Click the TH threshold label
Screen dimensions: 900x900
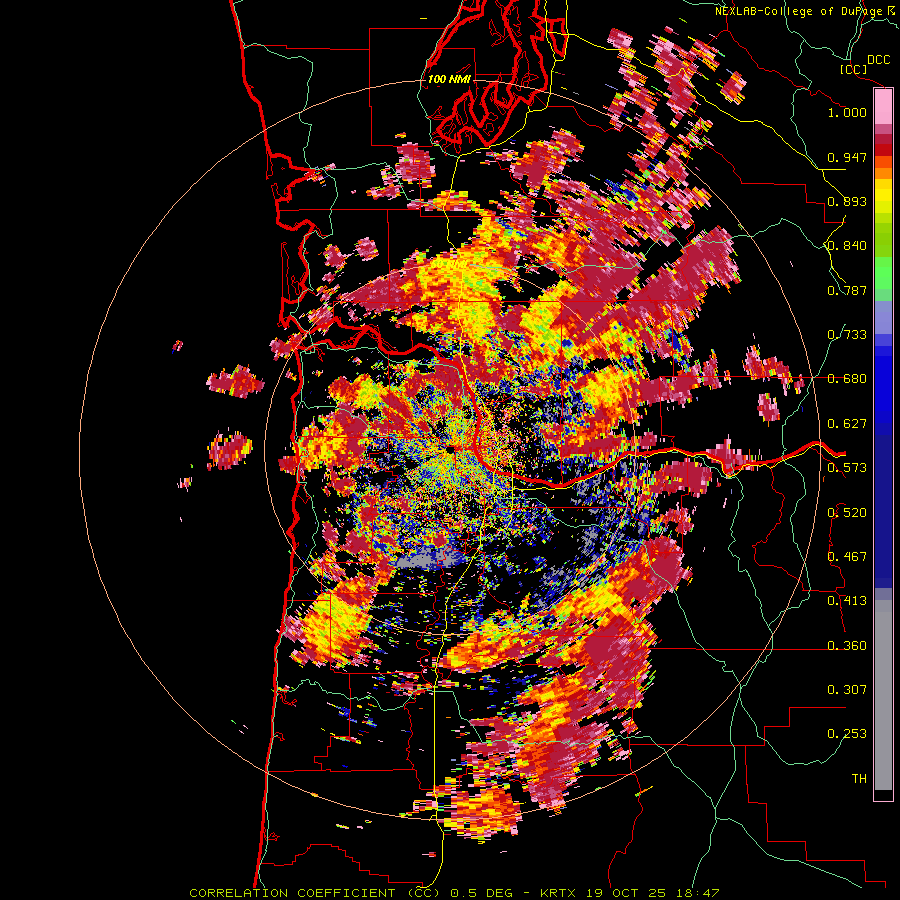(x=859, y=778)
